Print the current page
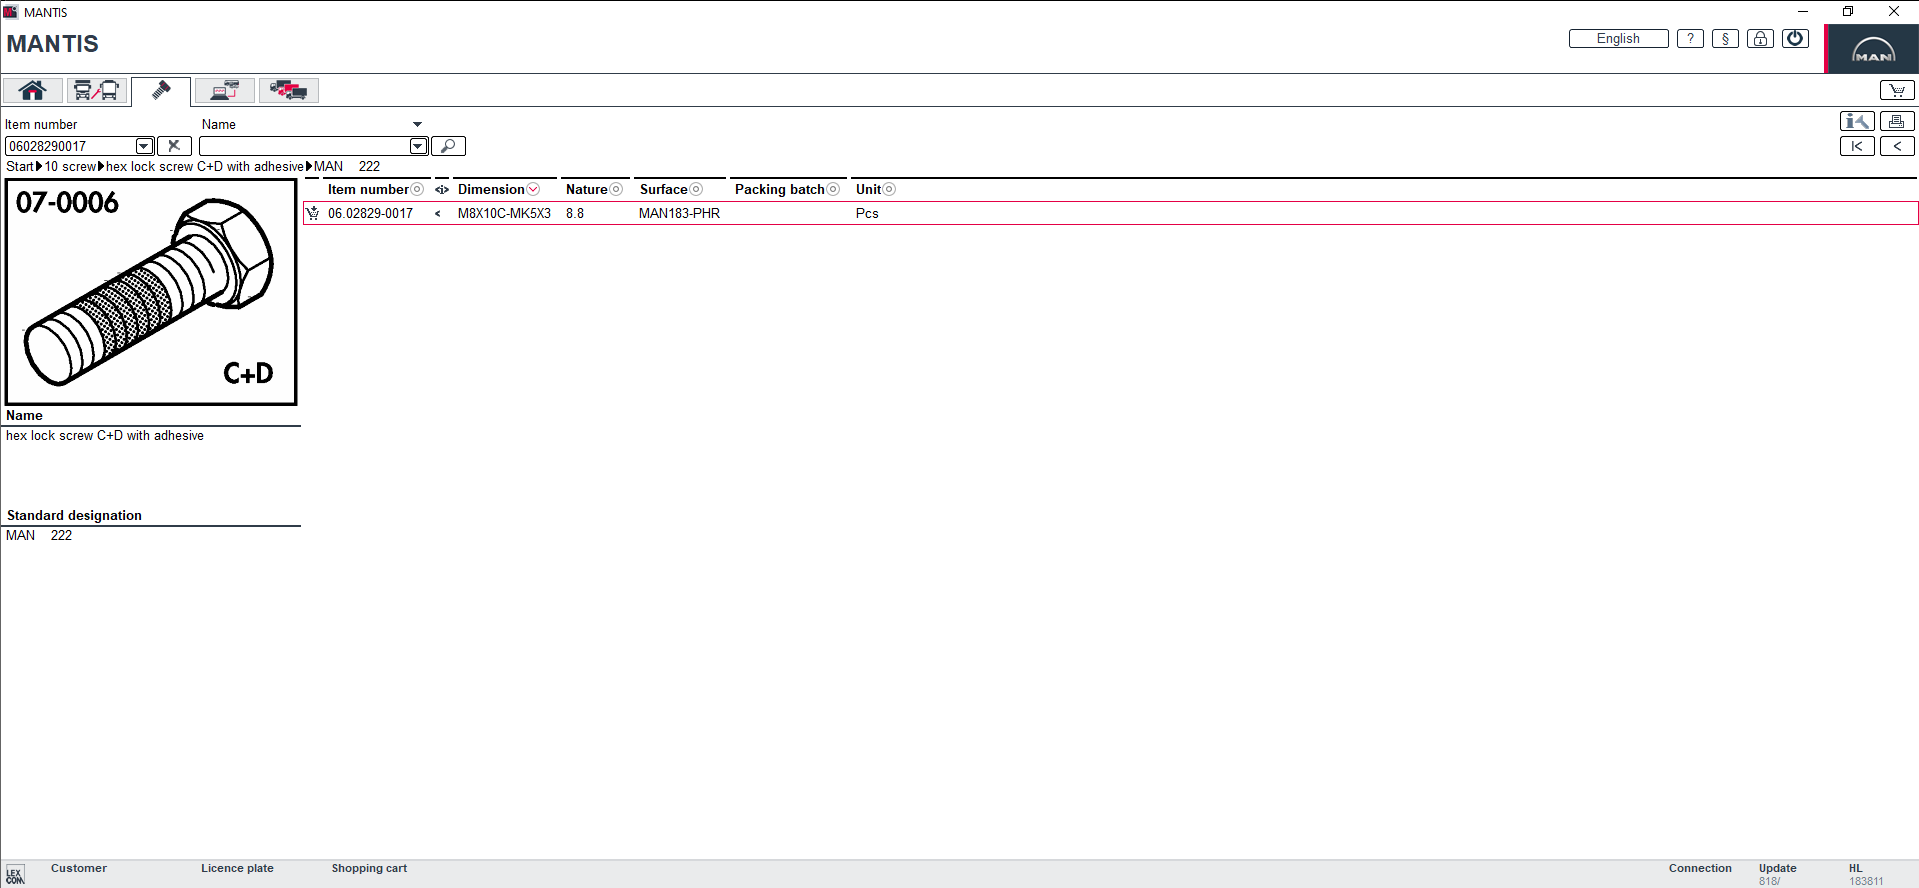This screenshot has width=1919, height=888. (1897, 121)
